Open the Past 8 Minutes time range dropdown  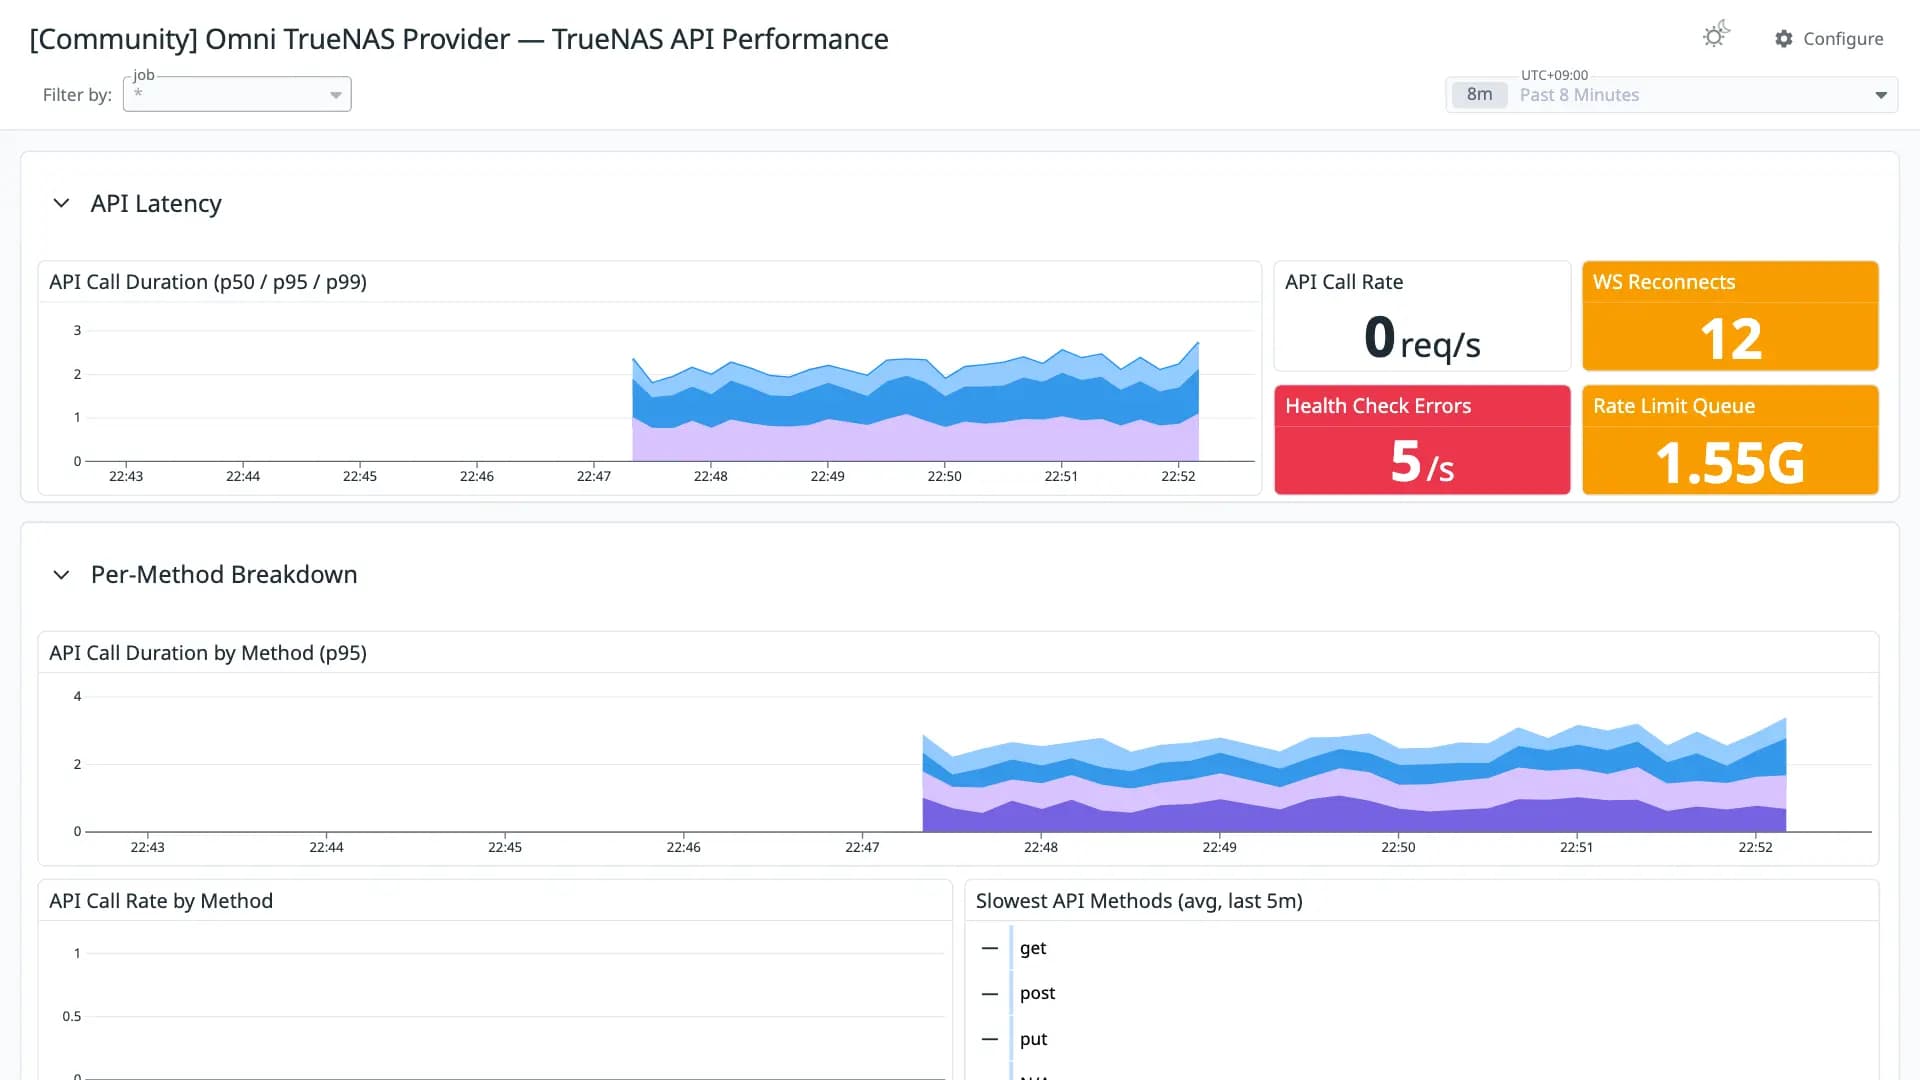(1672, 95)
